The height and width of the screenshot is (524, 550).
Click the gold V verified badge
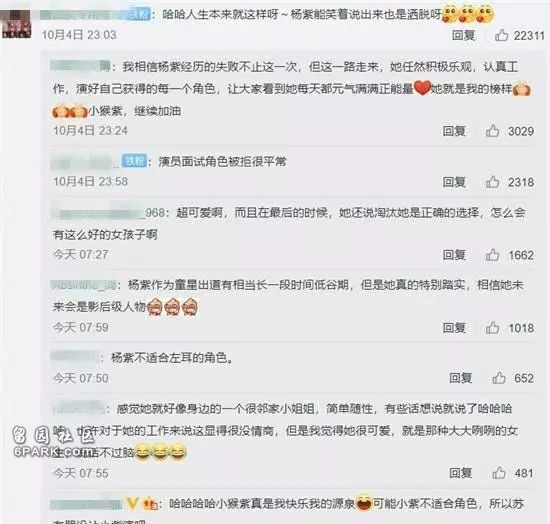(x=132, y=503)
